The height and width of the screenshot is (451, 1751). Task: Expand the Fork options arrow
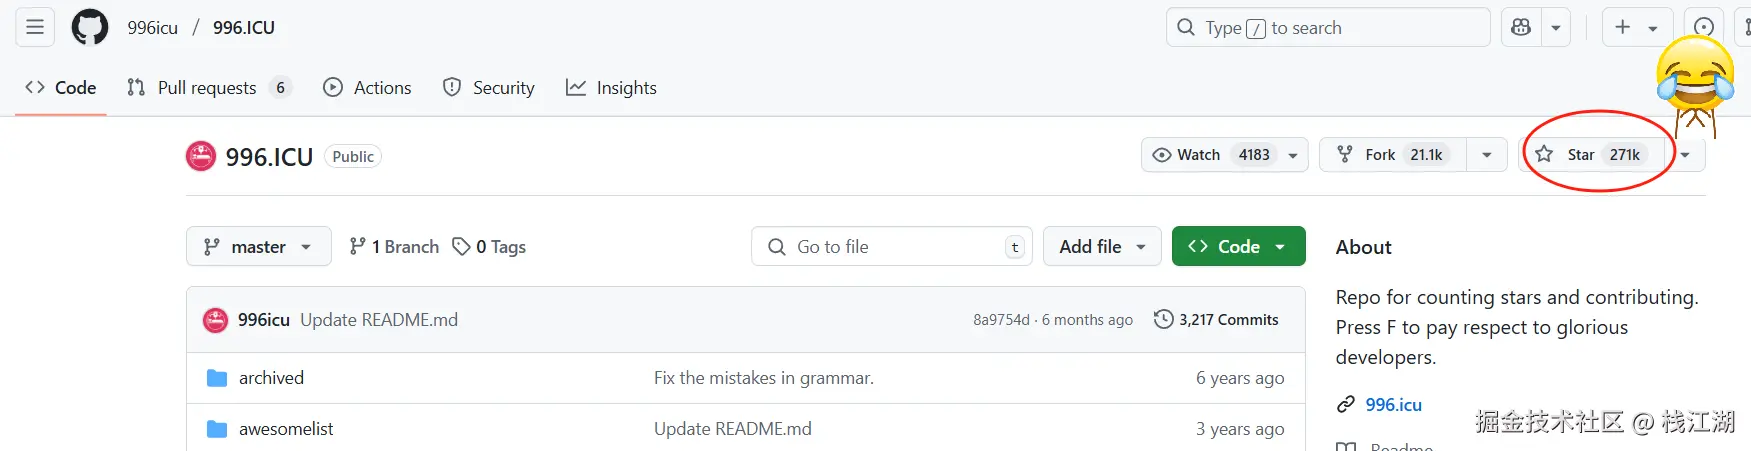[1487, 155]
